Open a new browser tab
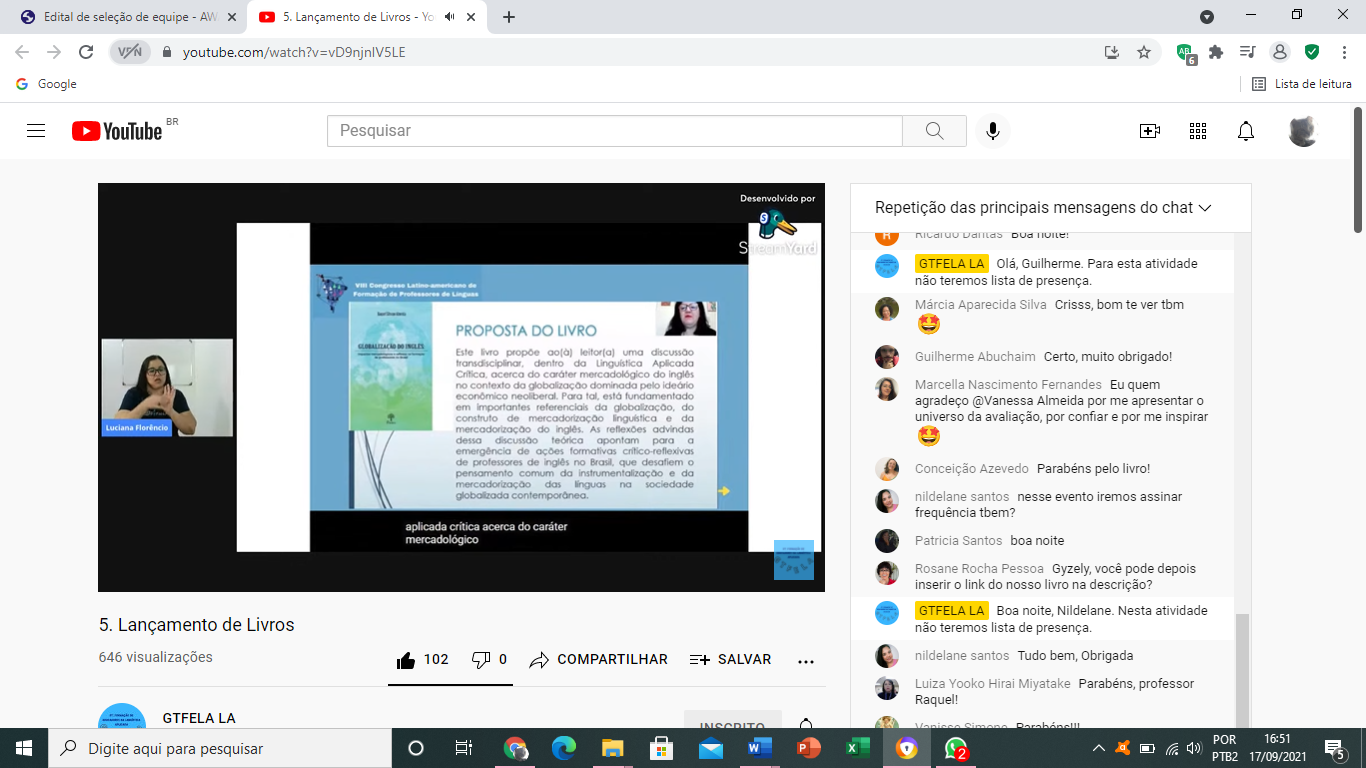Screen dimensions: 1366x768 point(509,17)
